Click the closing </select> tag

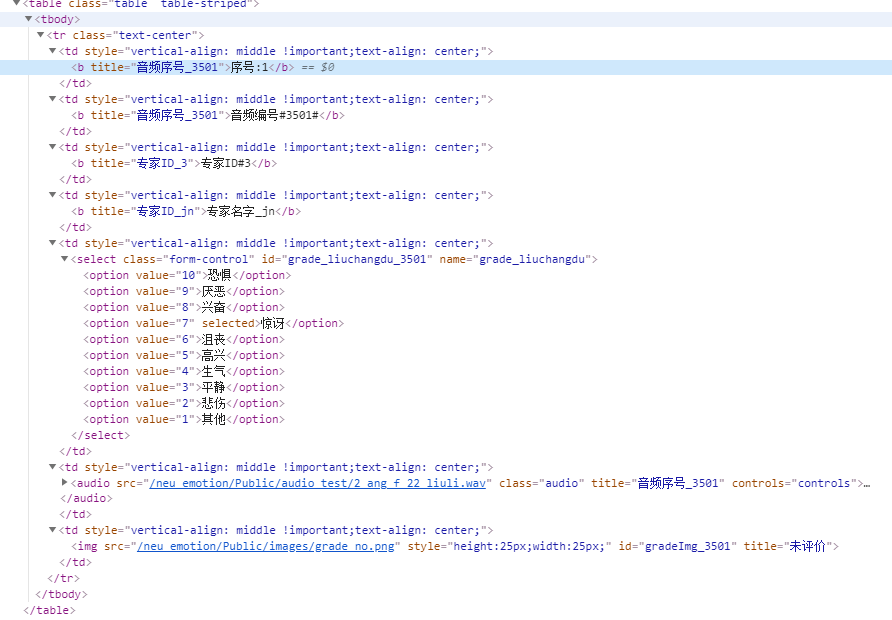click(x=101, y=435)
